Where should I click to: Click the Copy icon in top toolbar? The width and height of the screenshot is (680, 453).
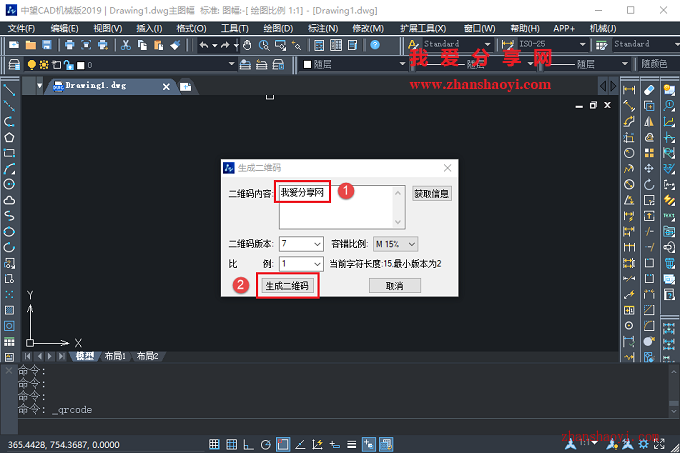pos(142,45)
